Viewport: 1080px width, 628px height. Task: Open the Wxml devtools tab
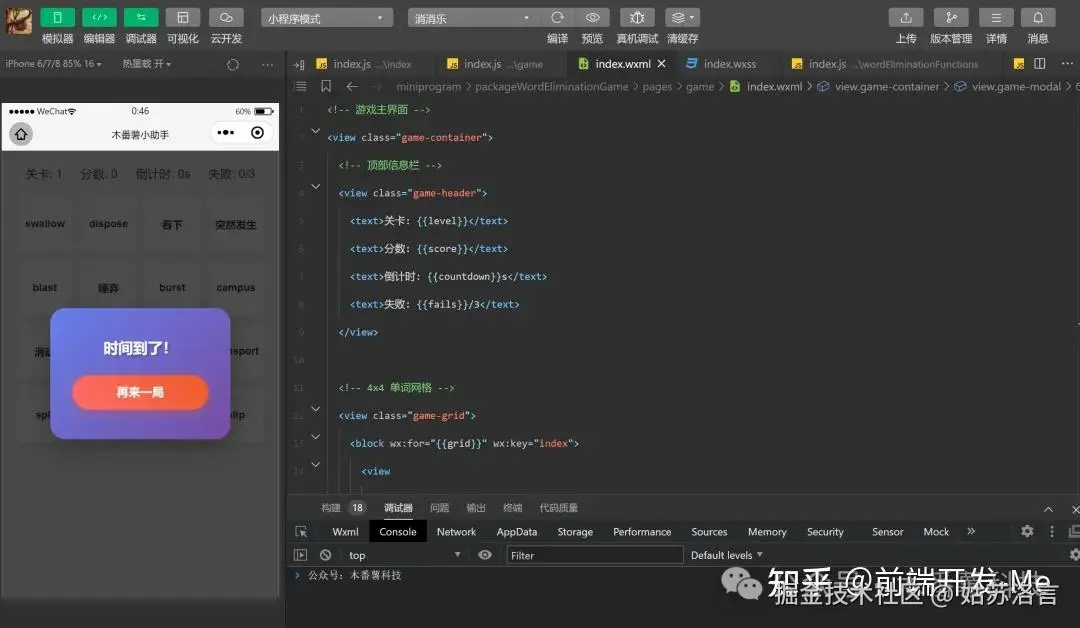pos(345,532)
